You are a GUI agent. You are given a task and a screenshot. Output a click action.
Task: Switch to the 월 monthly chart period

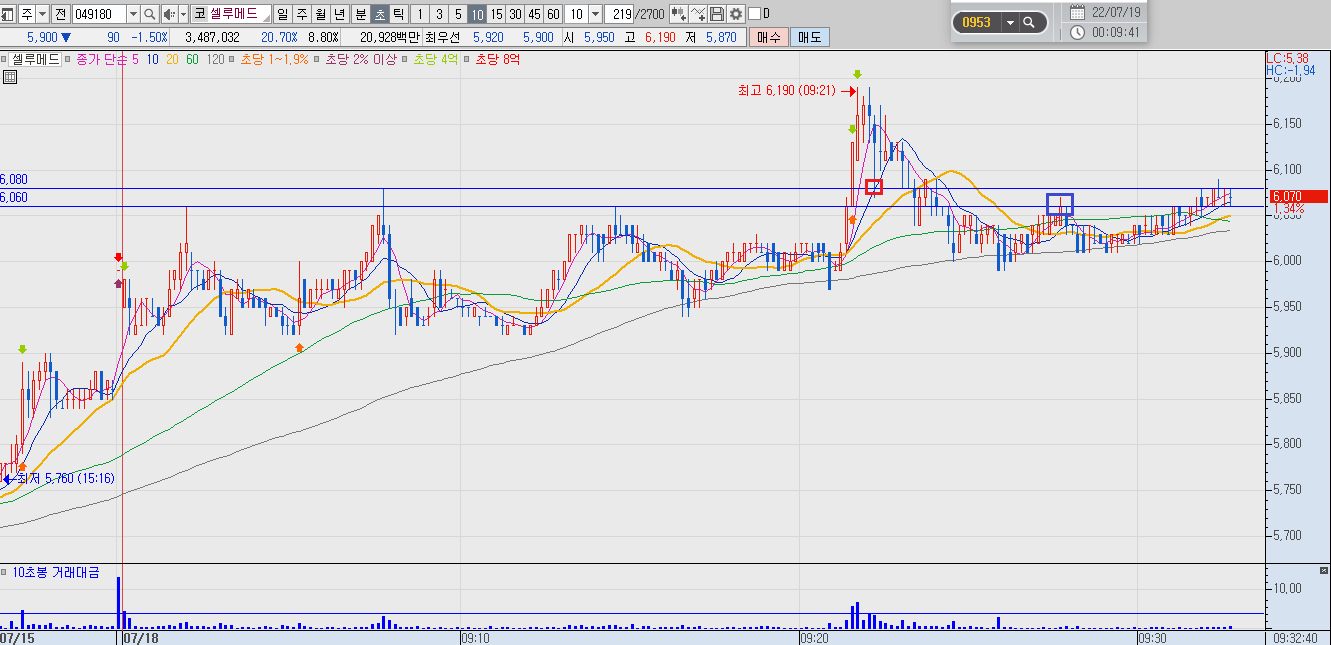click(x=320, y=14)
